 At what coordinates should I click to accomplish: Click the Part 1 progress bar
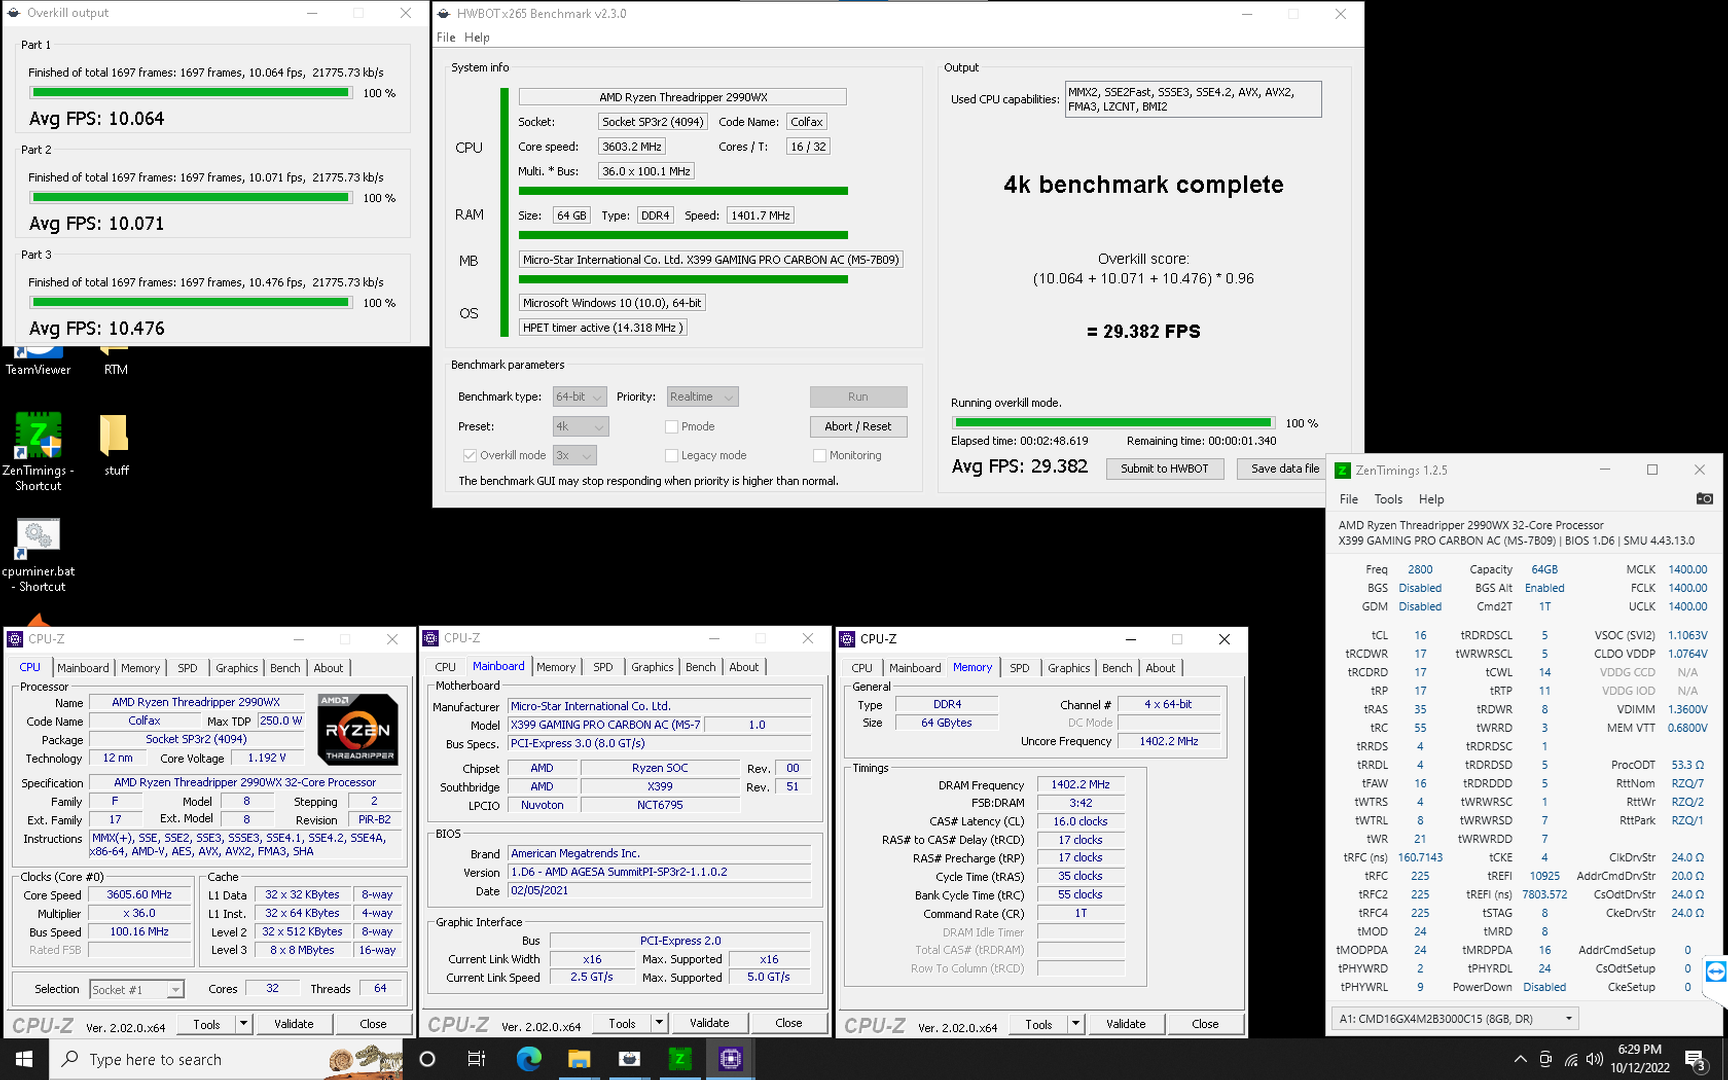(x=190, y=92)
